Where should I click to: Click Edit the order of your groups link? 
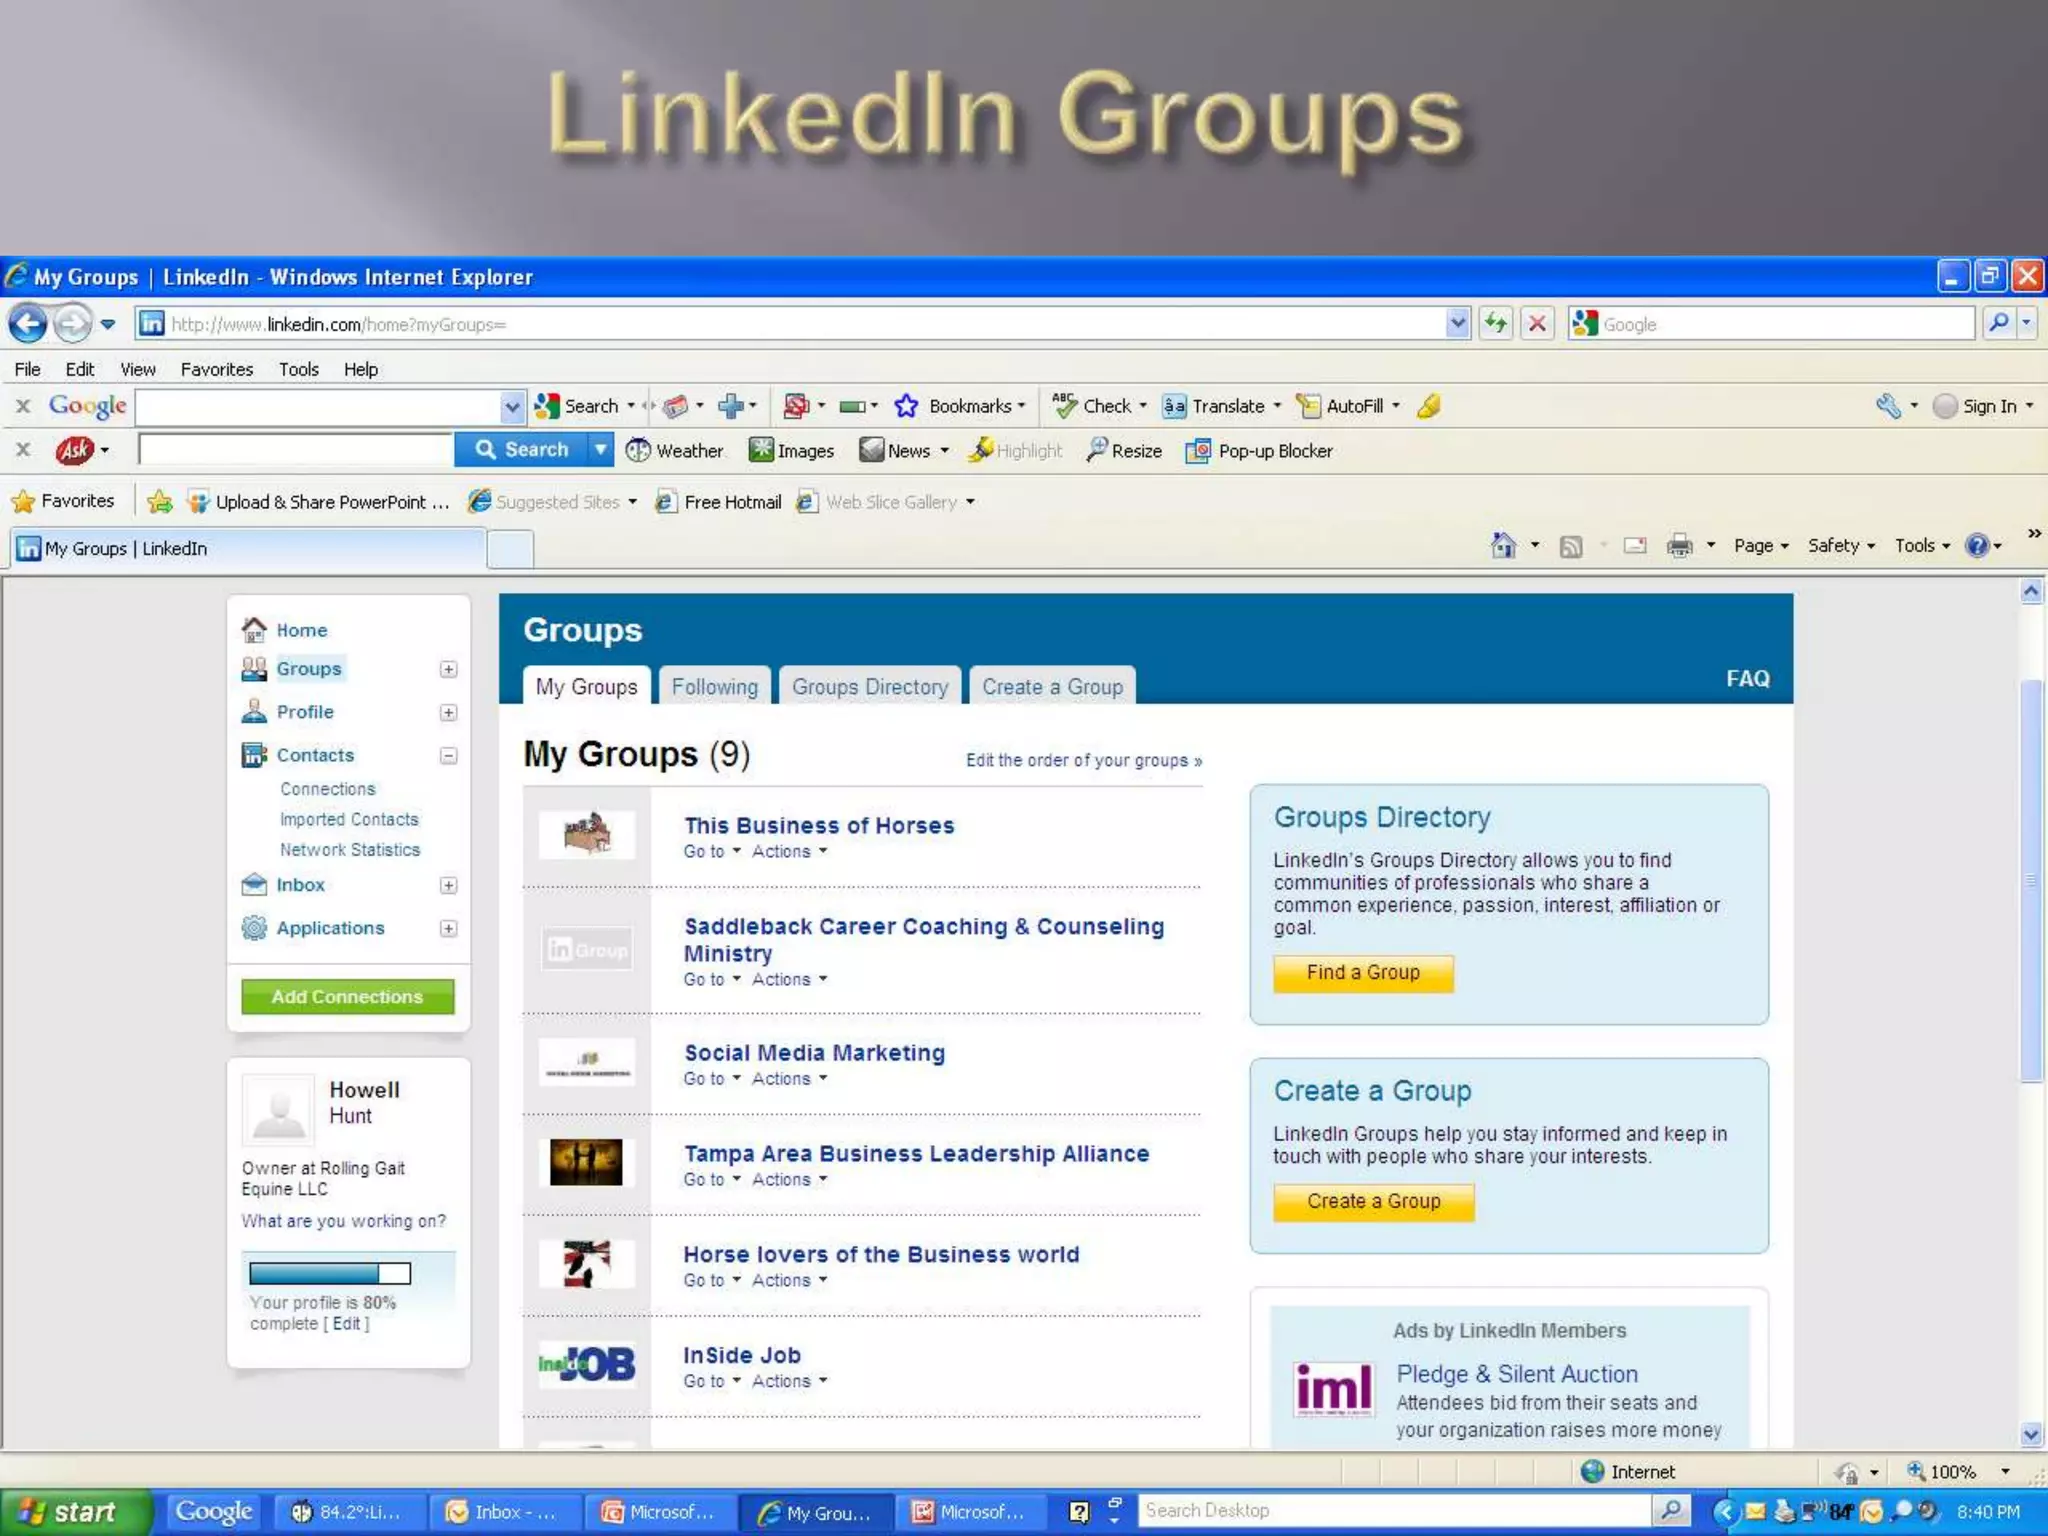tap(1083, 760)
